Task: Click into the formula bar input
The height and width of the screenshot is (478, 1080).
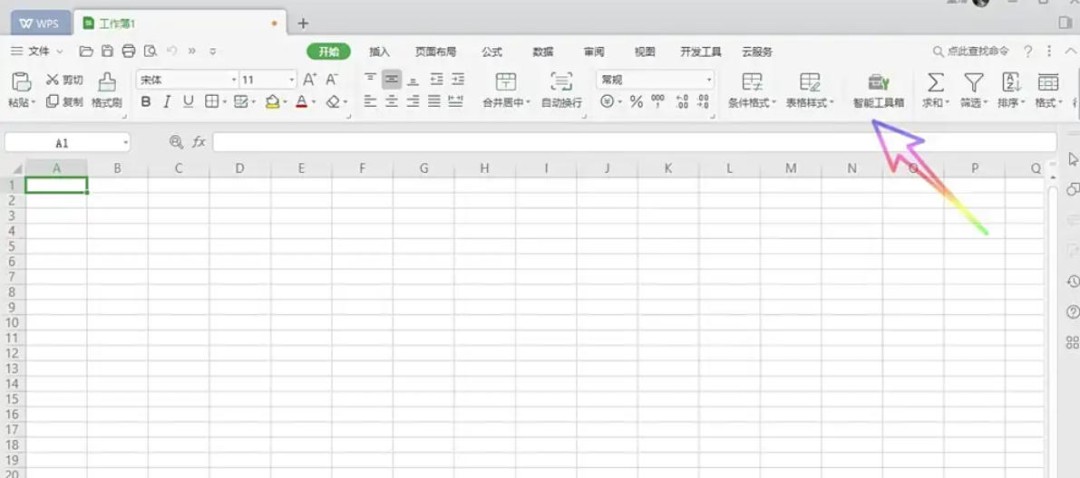Action: click(x=634, y=142)
